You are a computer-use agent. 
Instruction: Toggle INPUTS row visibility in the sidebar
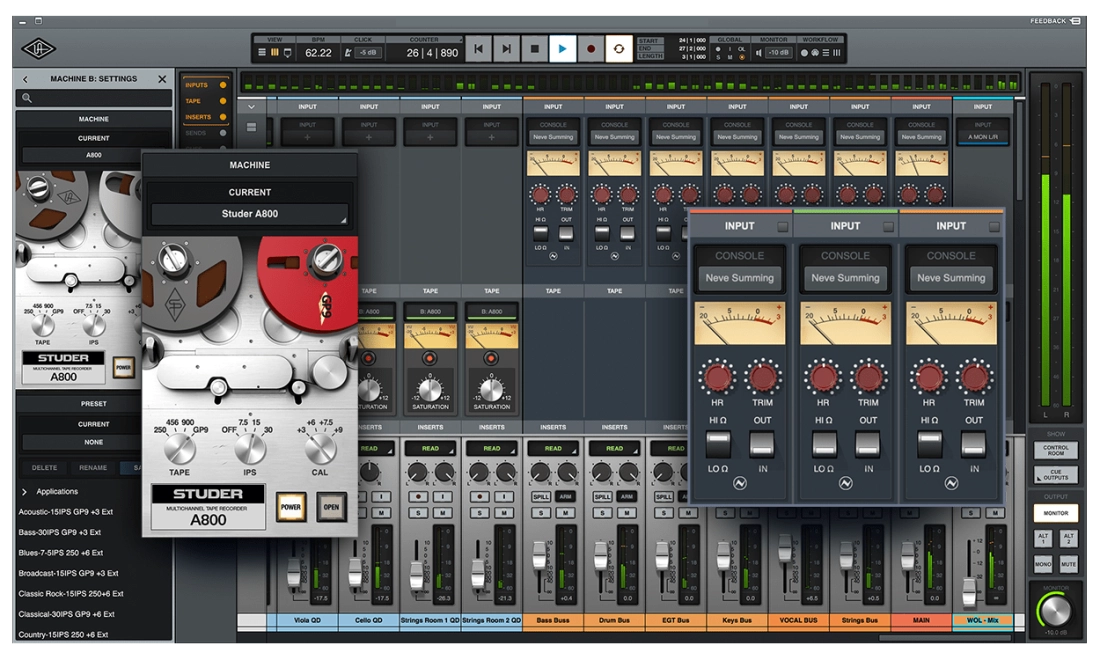click(x=223, y=85)
